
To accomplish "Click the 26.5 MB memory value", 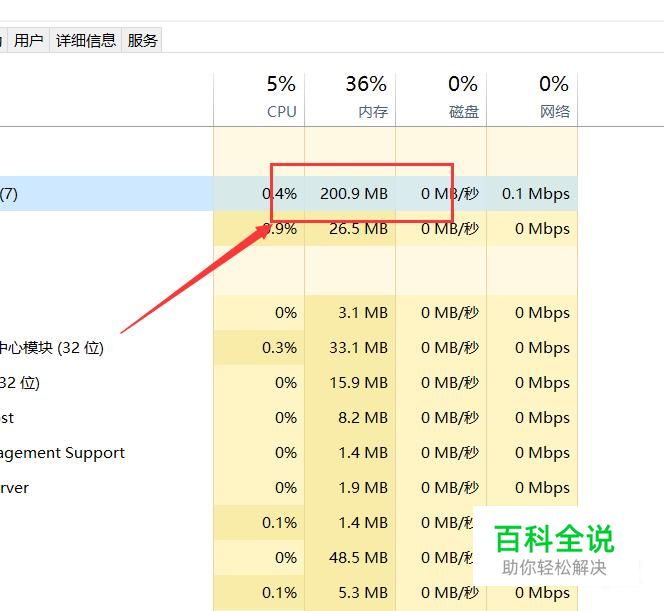I will click(358, 229).
